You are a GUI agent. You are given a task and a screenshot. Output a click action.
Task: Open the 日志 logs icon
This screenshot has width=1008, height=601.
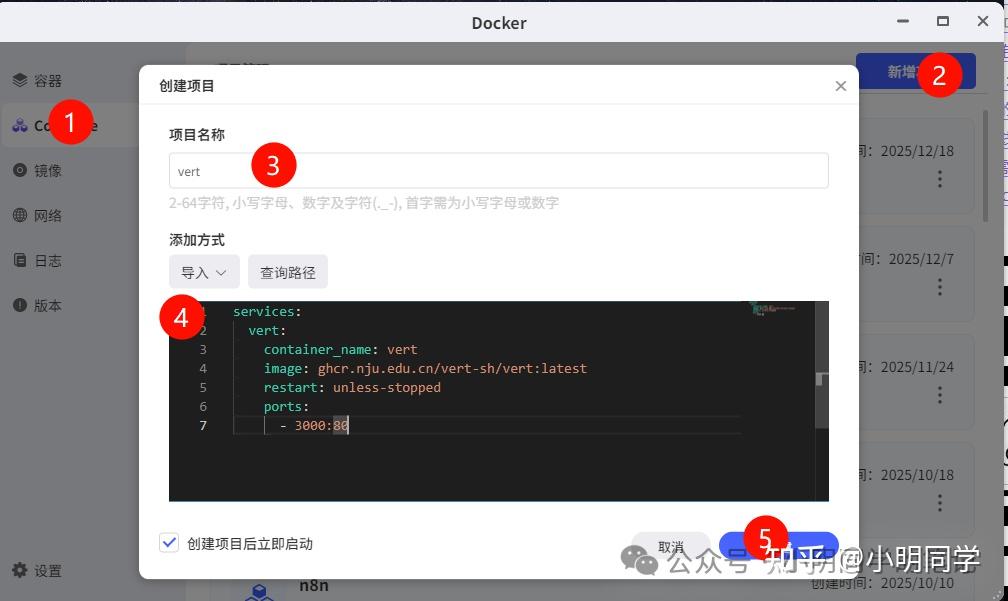tap(20, 261)
